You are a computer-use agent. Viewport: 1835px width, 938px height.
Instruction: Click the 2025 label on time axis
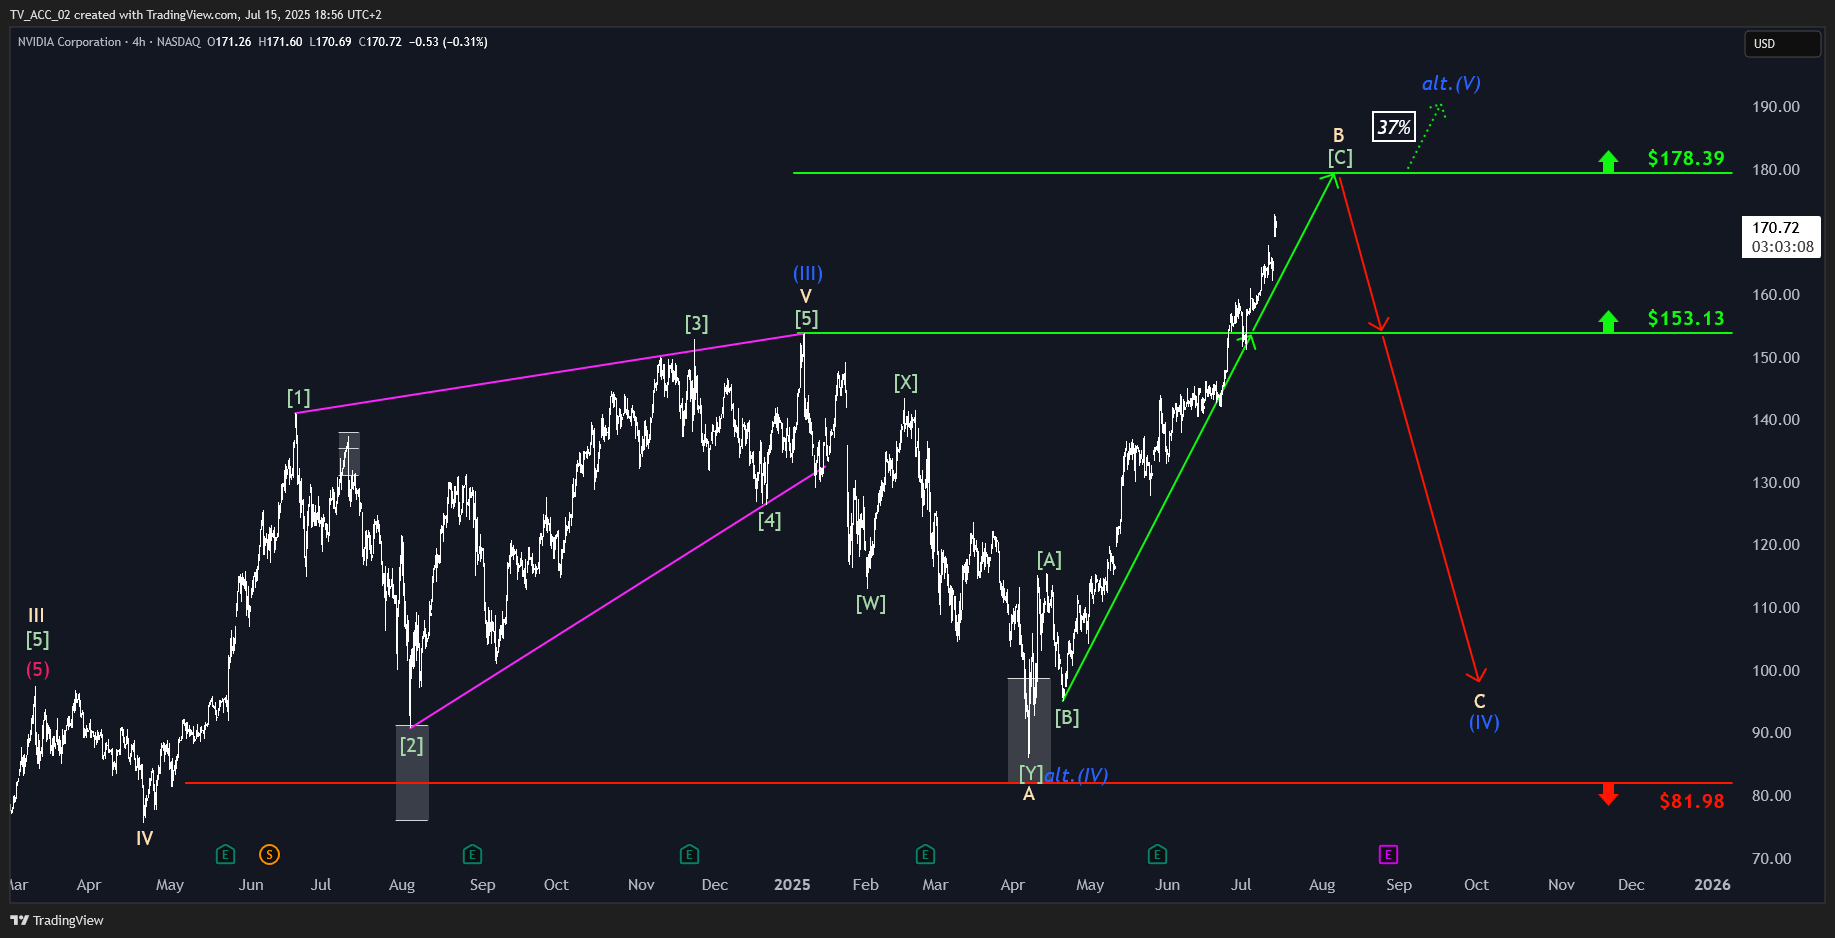[792, 885]
